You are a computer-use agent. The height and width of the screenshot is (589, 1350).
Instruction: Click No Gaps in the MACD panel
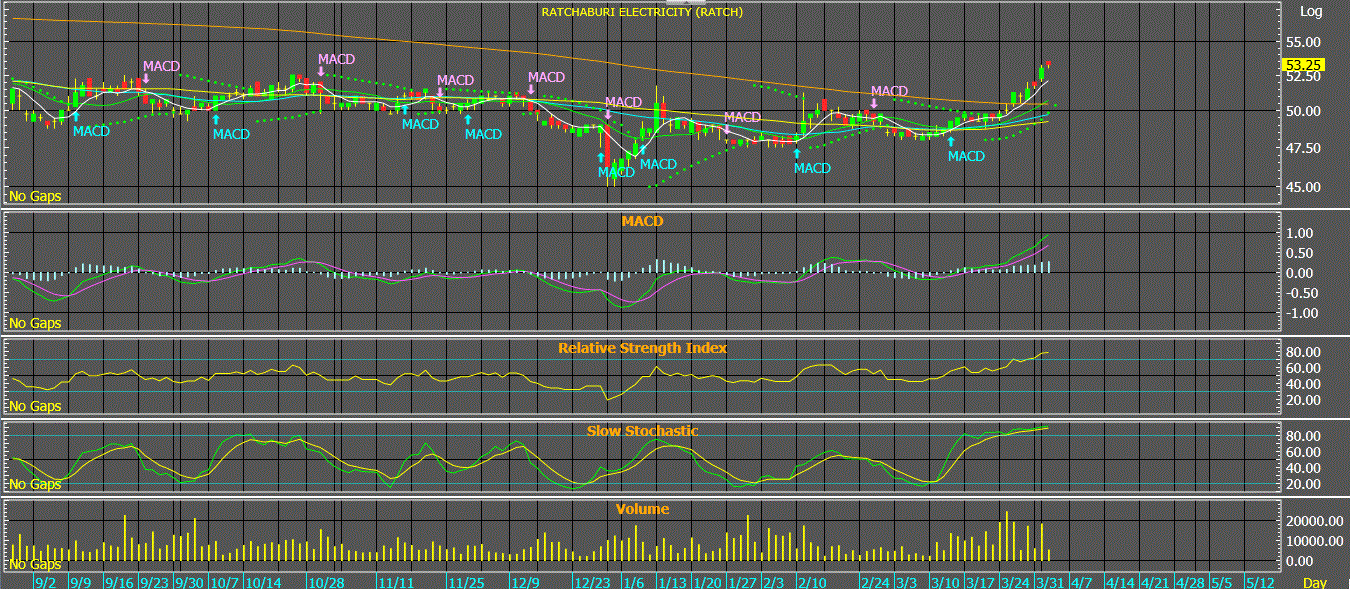(35, 323)
